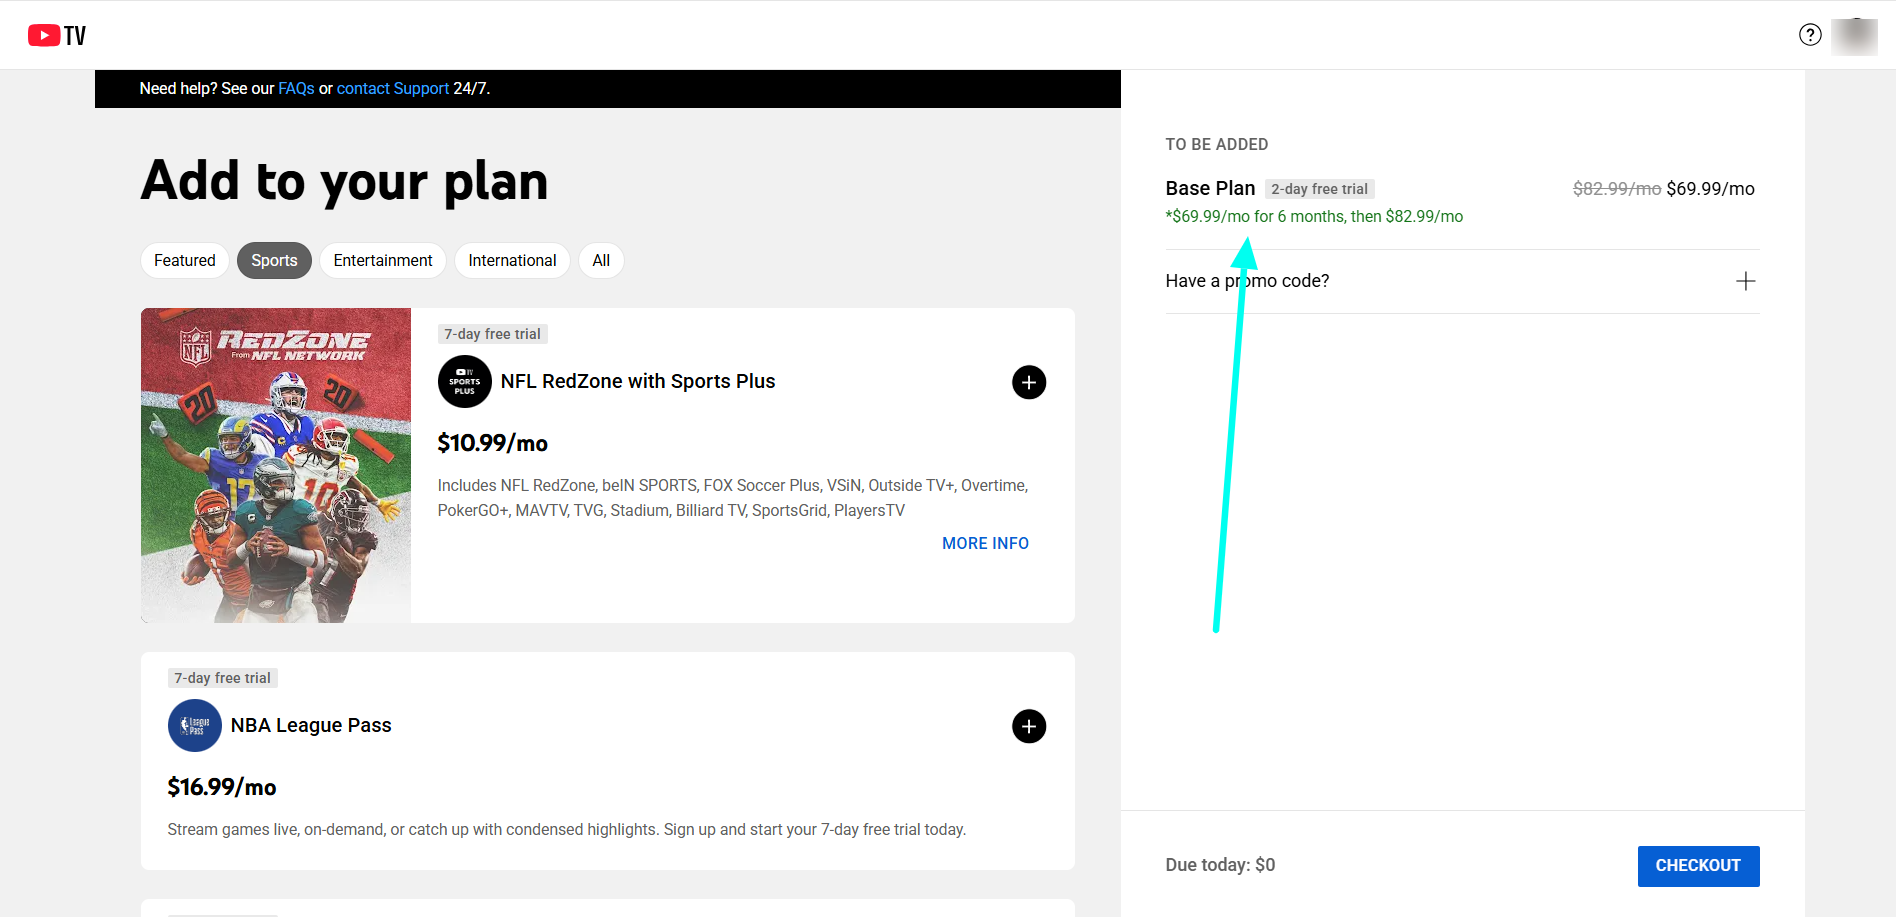Screen dimensions: 1896x917
Task: Switch to the Entertainment tab
Action: tap(383, 261)
